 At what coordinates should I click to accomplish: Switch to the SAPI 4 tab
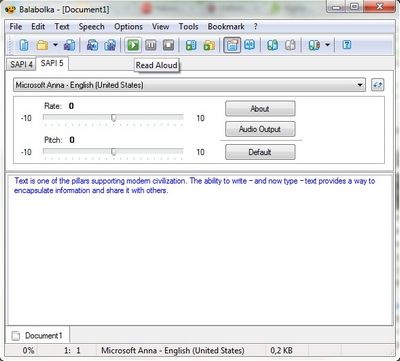(x=21, y=64)
